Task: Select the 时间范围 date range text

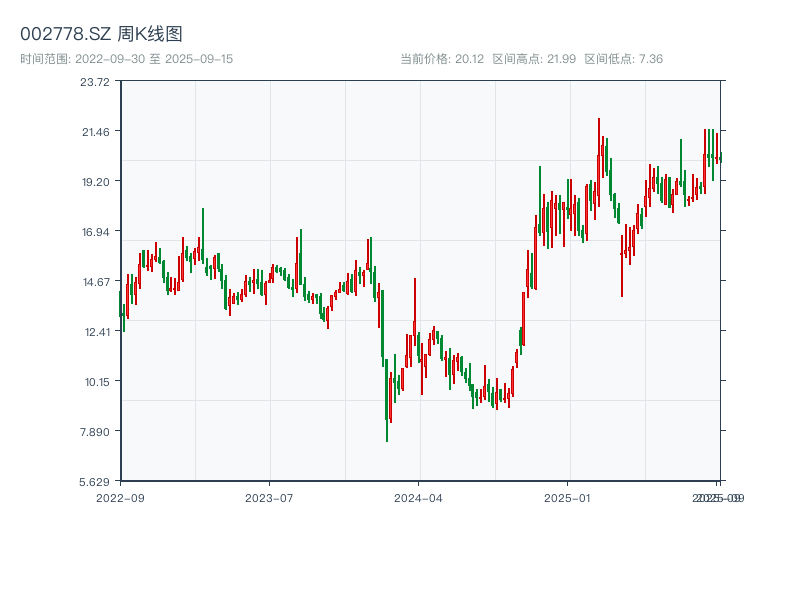Action: 126,59
